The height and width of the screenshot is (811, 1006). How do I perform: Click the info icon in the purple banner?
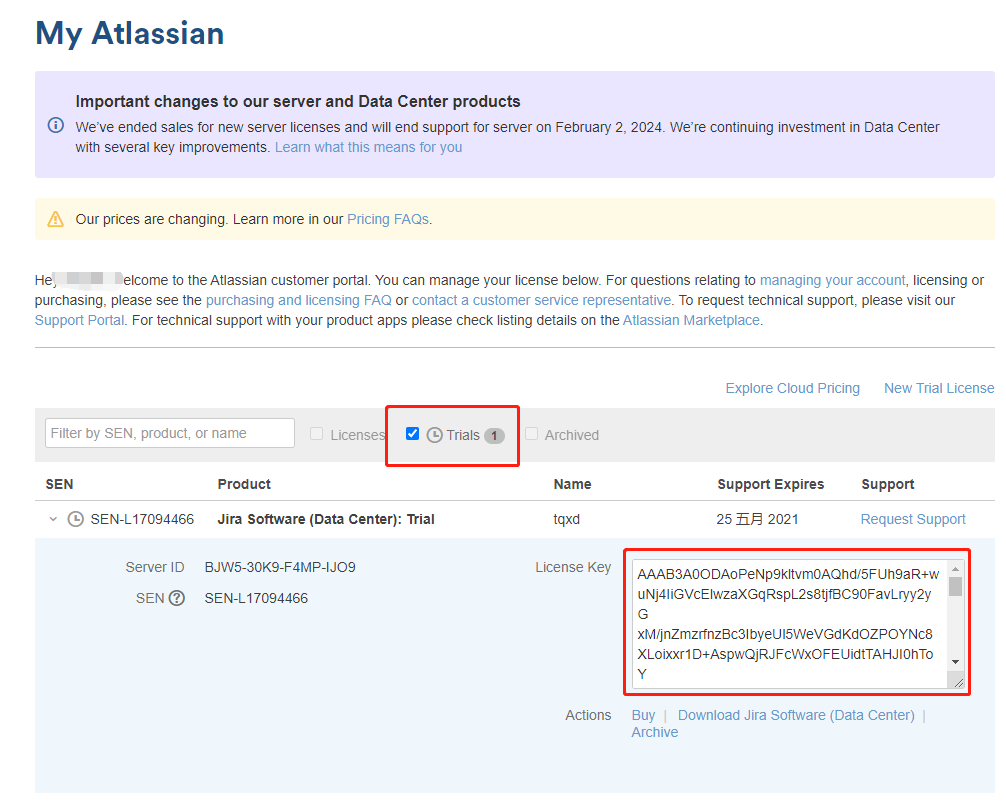click(x=56, y=125)
